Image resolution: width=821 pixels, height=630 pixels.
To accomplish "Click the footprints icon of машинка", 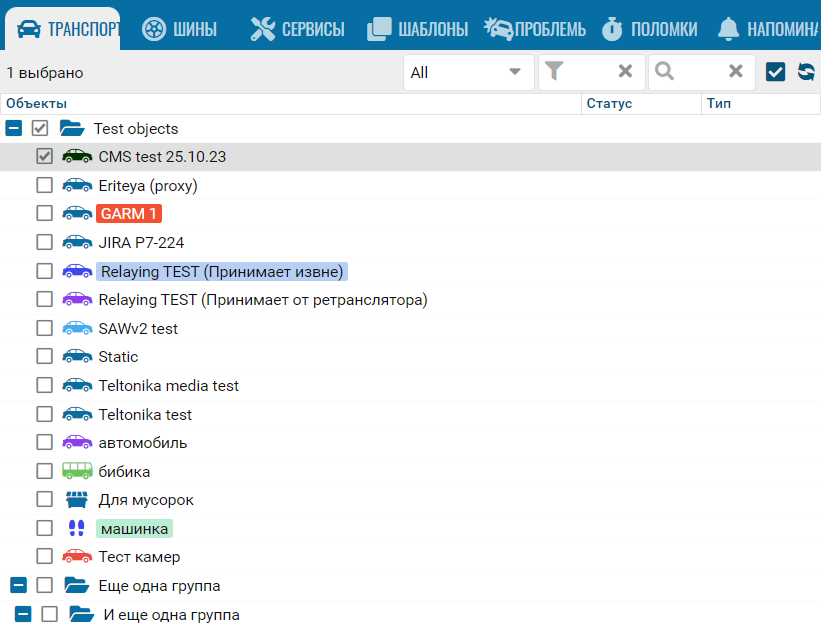I will click(x=77, y=528).
